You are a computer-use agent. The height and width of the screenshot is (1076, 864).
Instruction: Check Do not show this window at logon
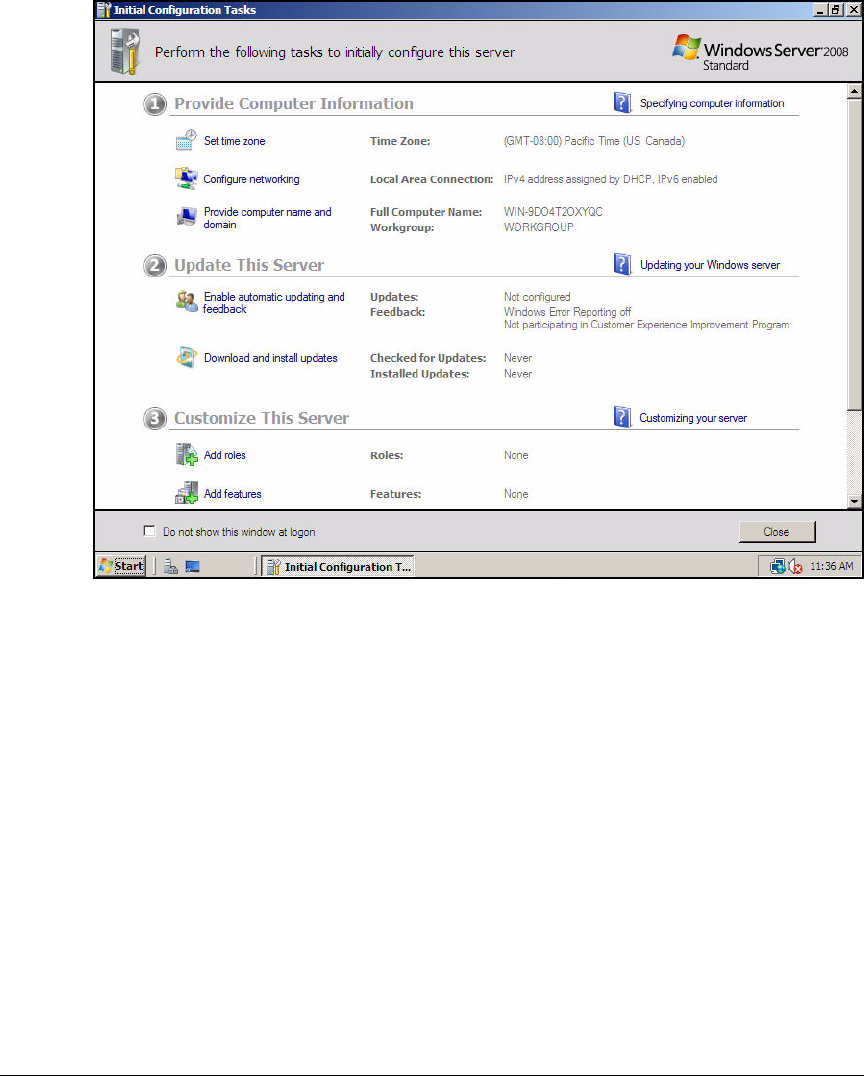pos(149,530)
